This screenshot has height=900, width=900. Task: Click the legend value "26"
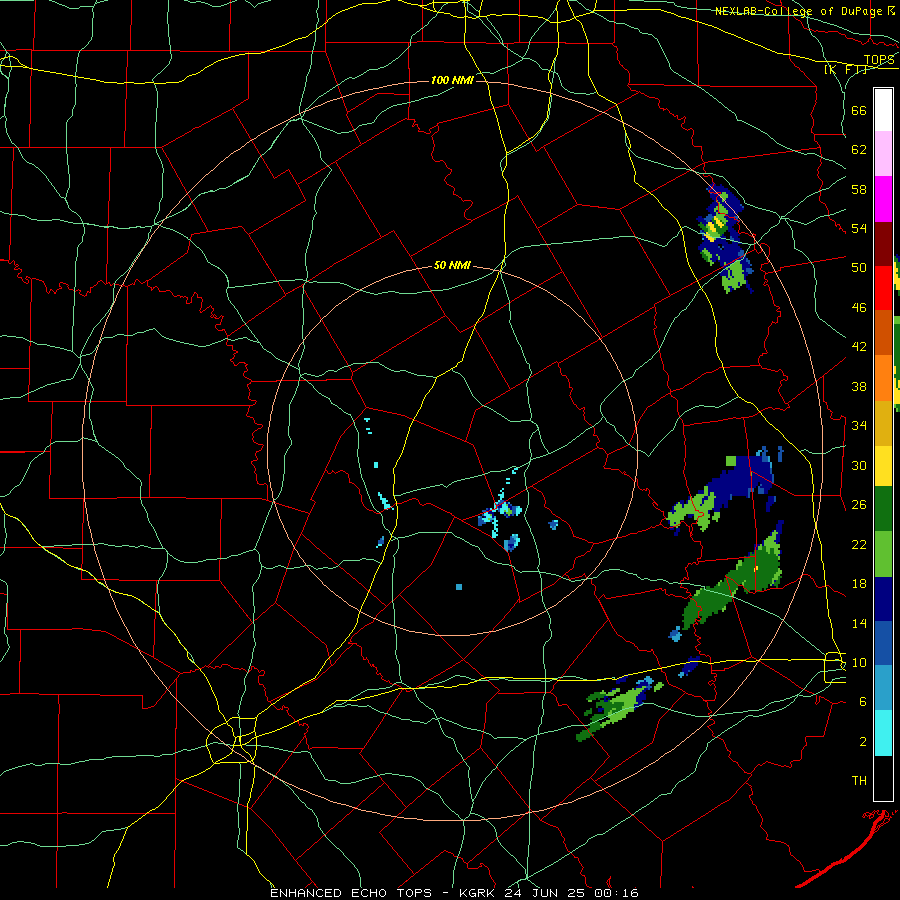(859, 505)
